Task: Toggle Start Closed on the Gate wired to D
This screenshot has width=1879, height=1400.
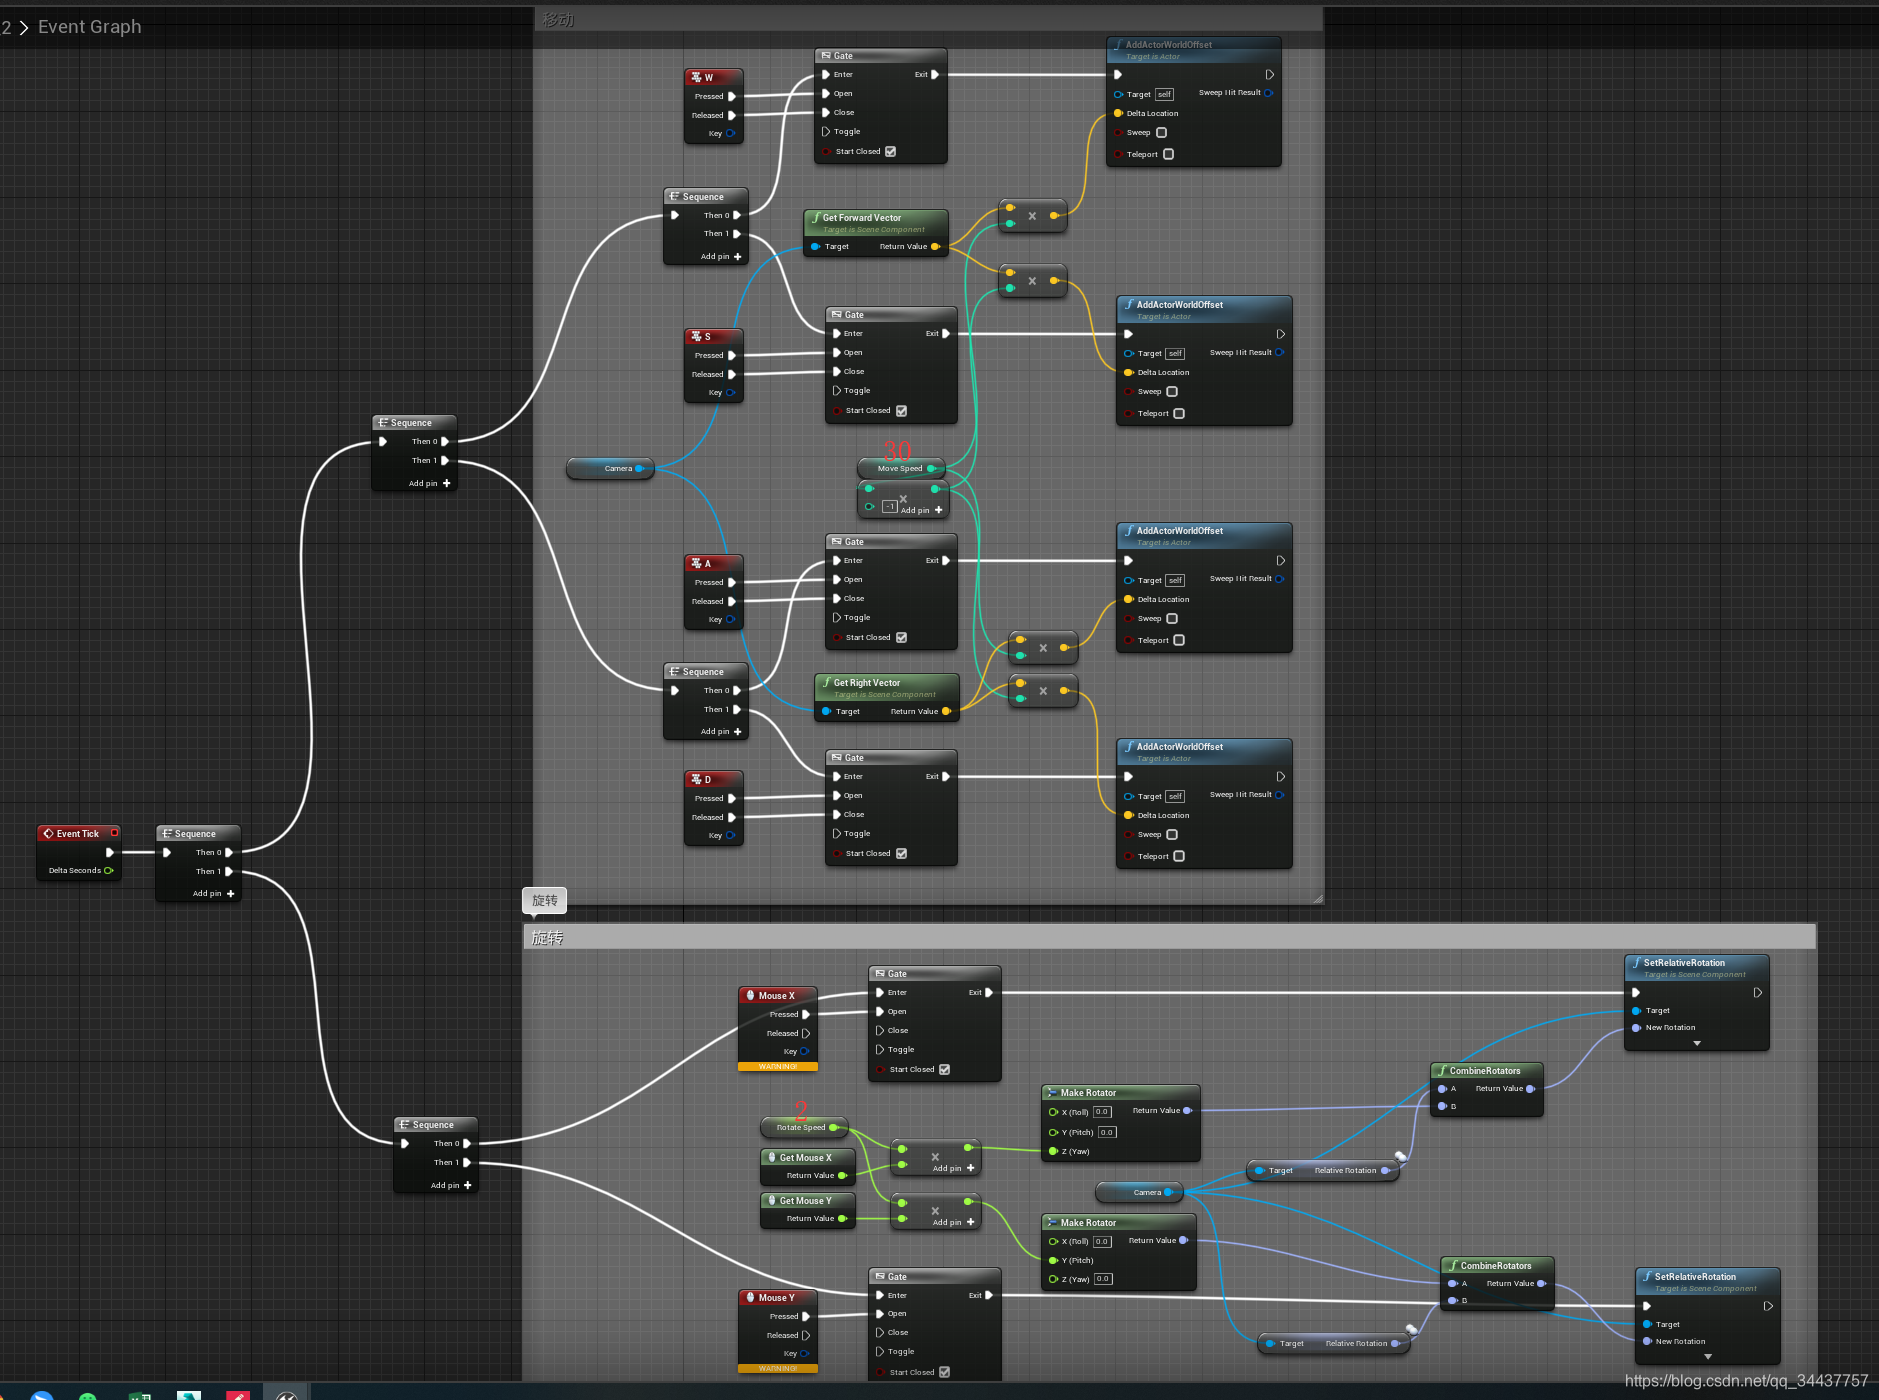Action: (x=901, y=853)
